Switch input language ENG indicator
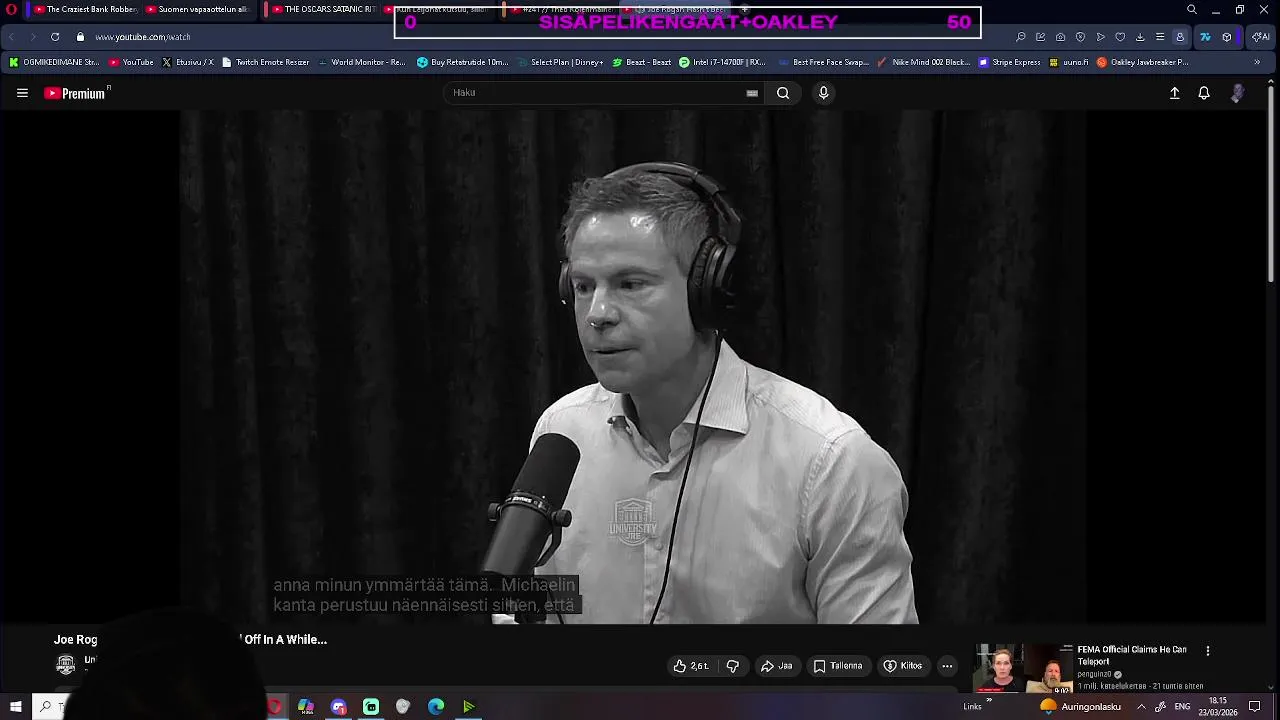 pos(1182,707)
